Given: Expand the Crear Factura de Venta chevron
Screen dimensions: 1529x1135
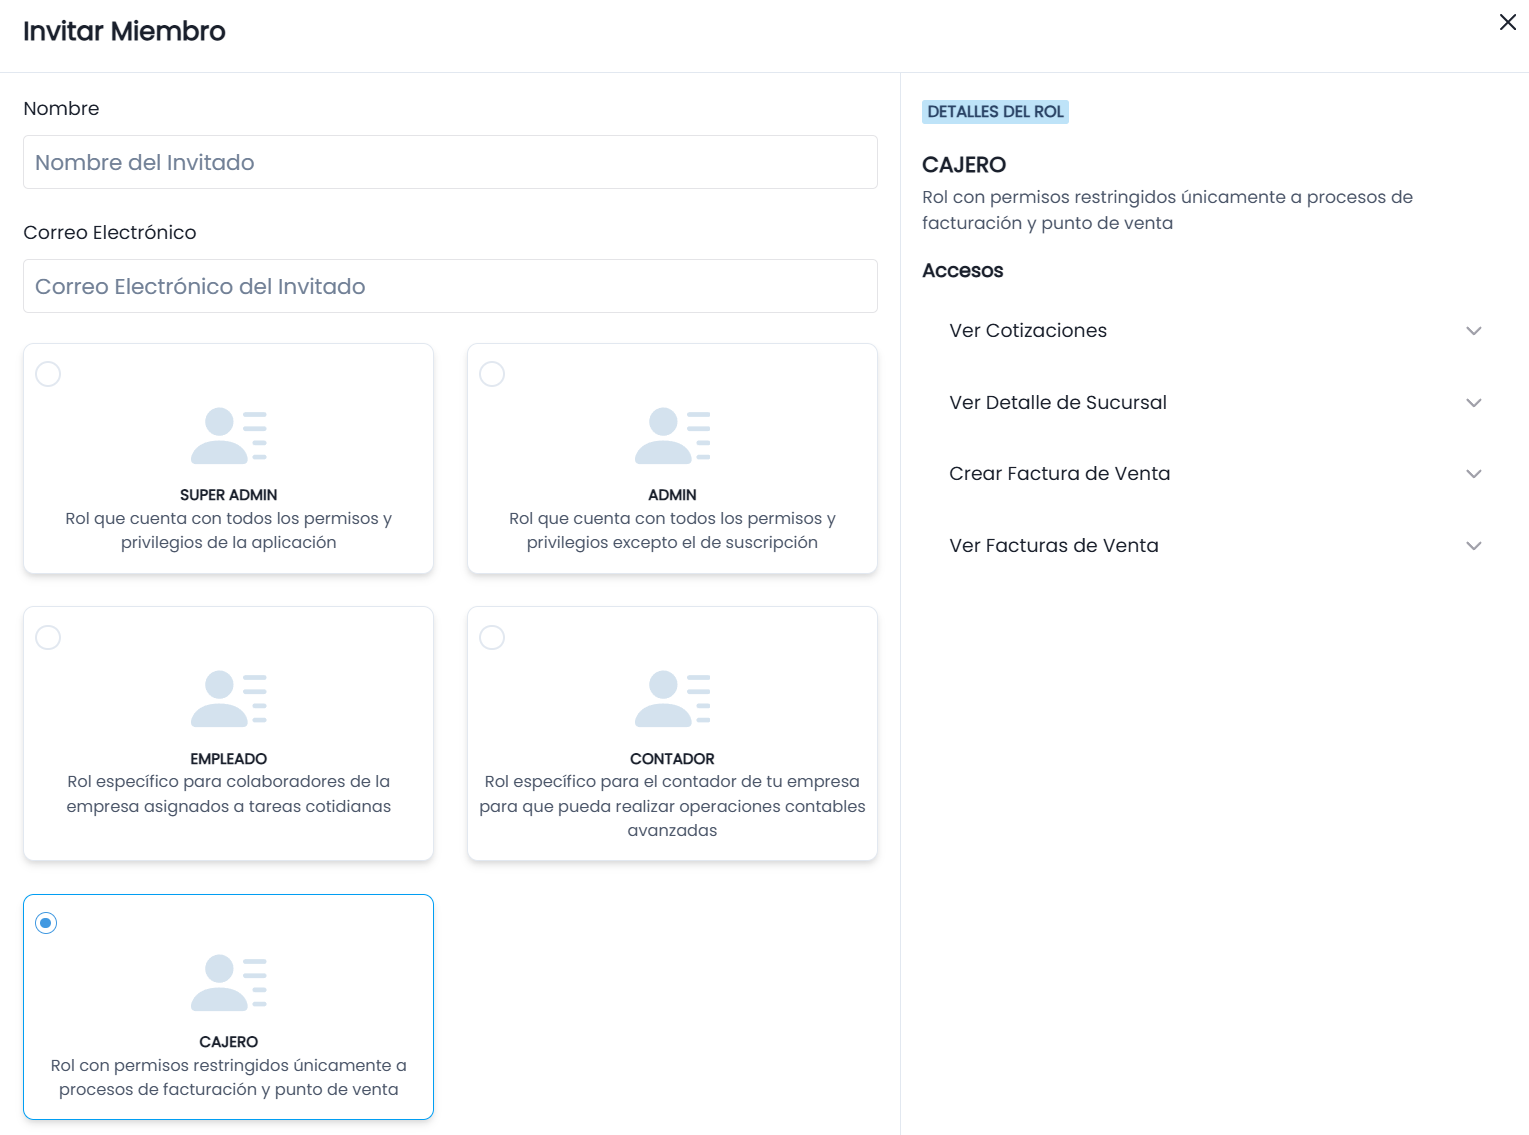Looking at the screenshot, I should point(1474,474).
